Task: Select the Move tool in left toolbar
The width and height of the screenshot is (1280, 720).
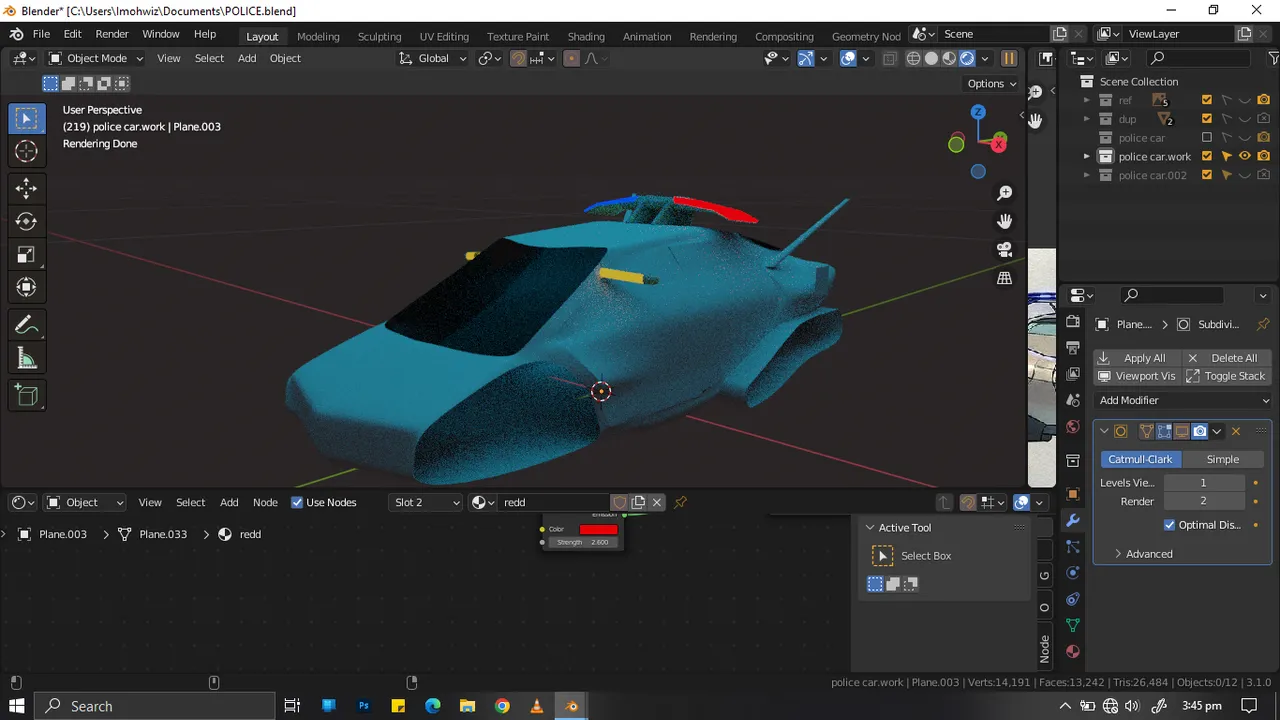Action: 27,188
